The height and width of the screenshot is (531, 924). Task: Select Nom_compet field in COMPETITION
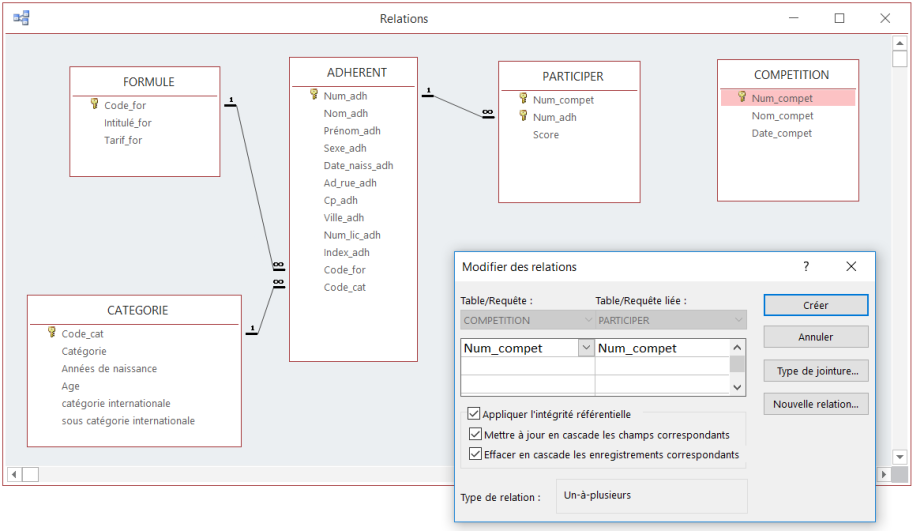coord(782,116)
